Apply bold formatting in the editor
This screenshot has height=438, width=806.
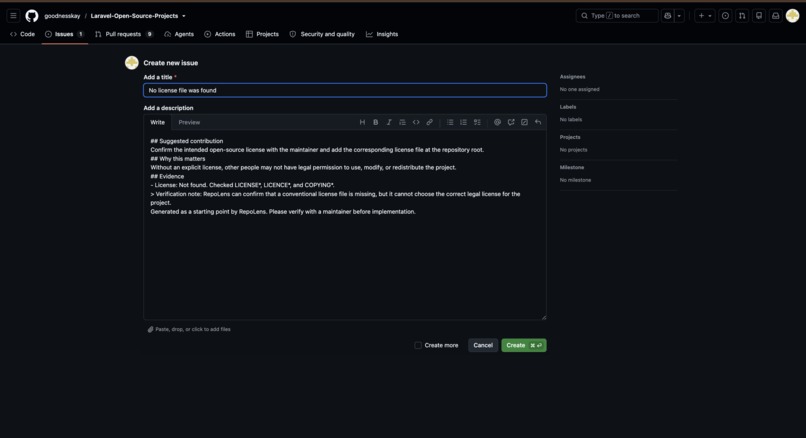[376, 122]
